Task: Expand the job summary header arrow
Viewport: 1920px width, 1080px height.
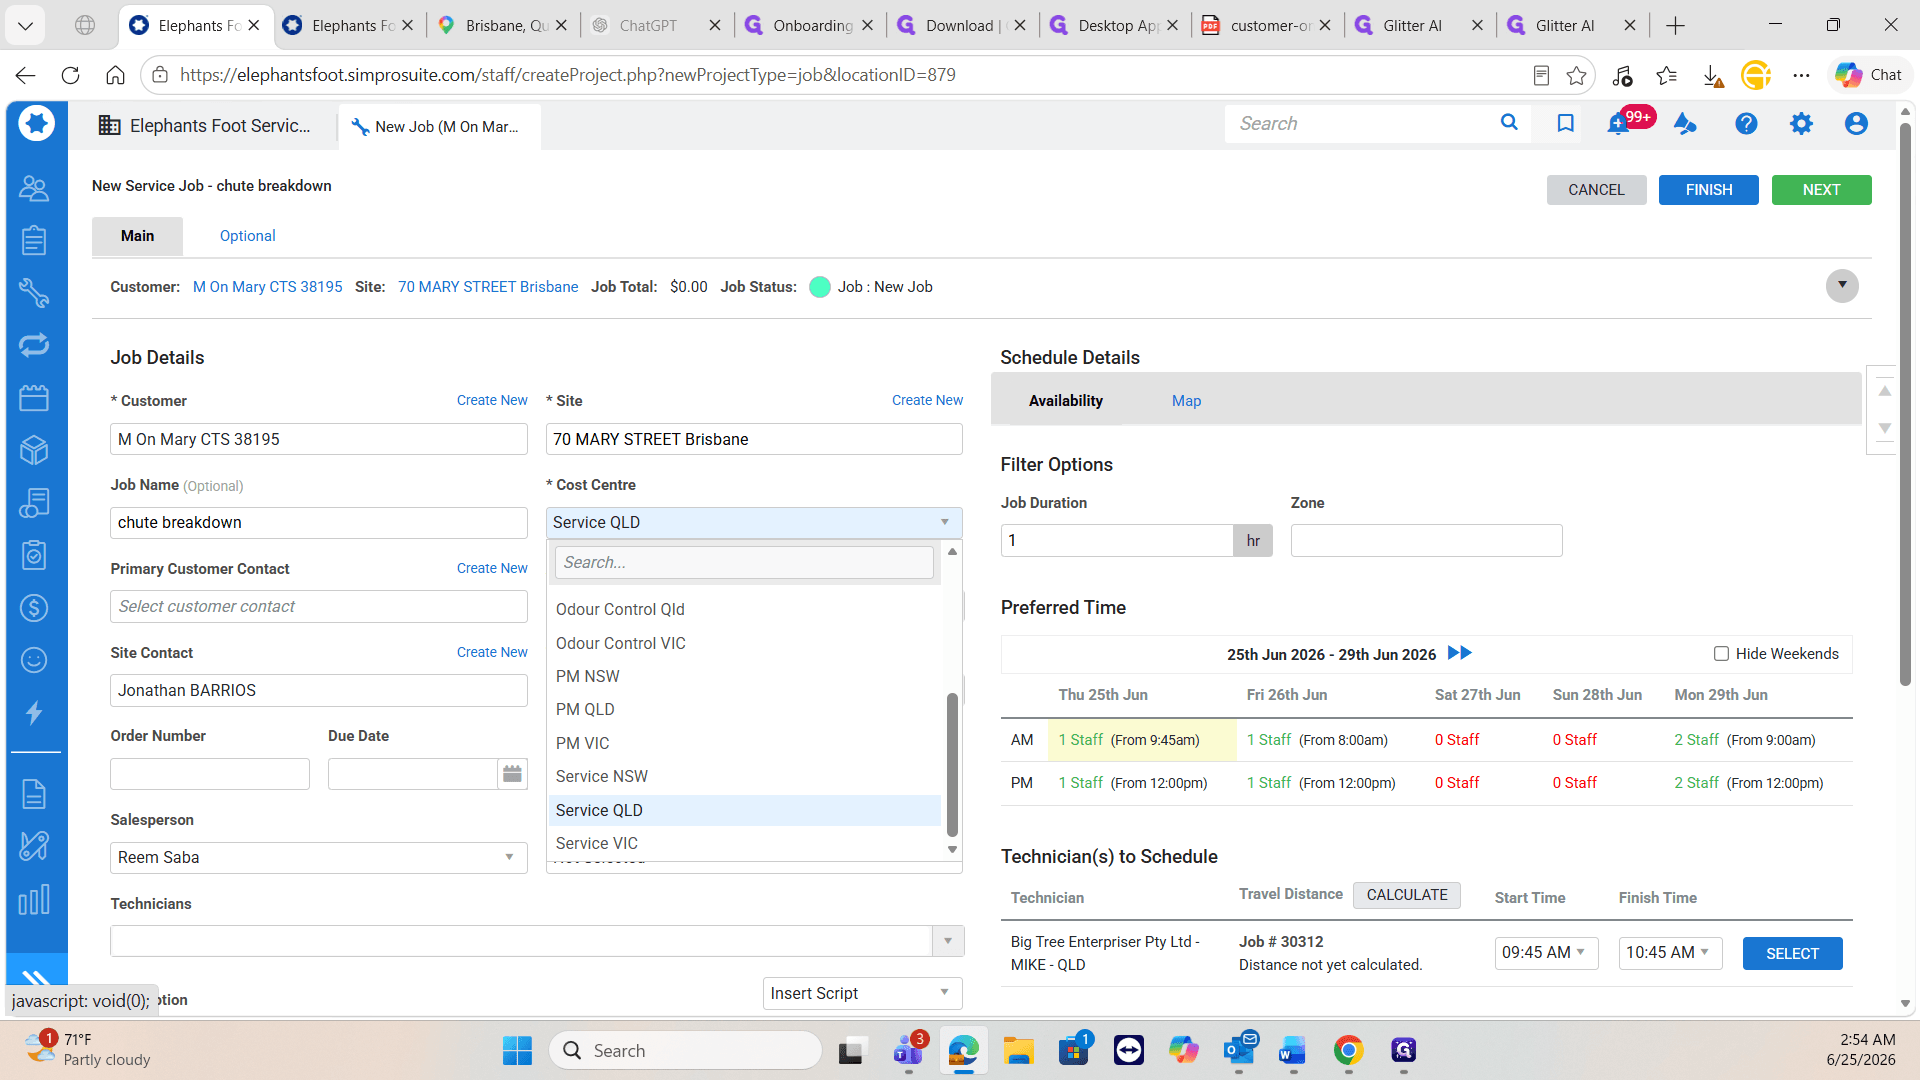Action: click(x=1842, y=286)
